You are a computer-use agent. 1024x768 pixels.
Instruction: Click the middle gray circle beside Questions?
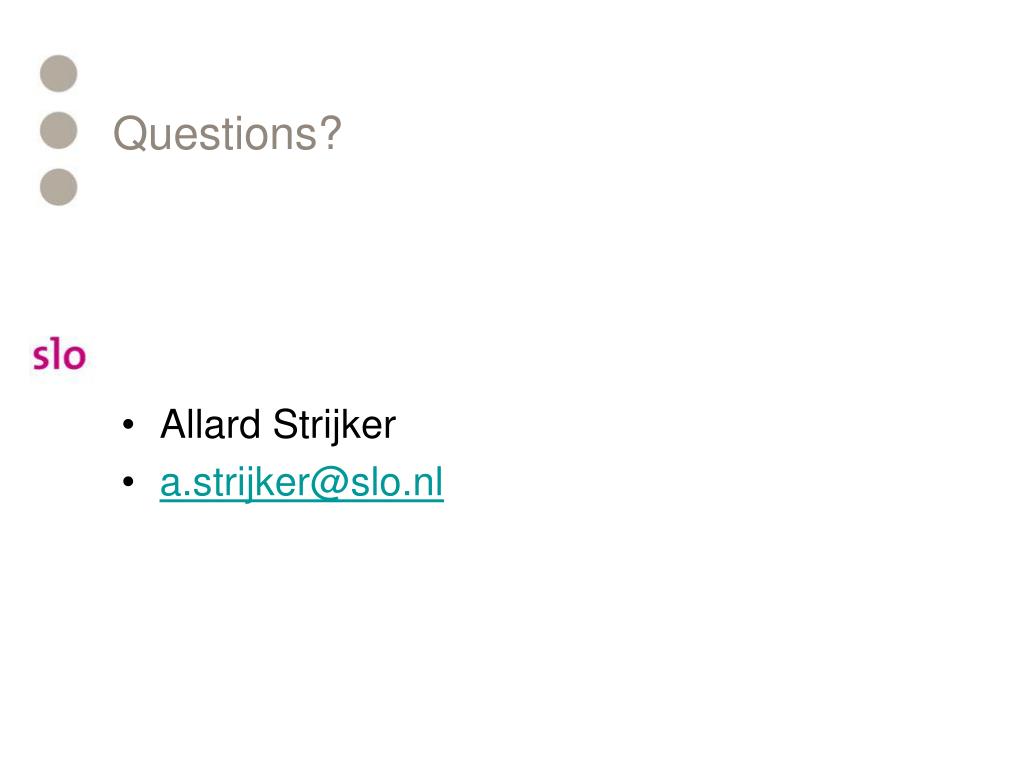point(59,130)
